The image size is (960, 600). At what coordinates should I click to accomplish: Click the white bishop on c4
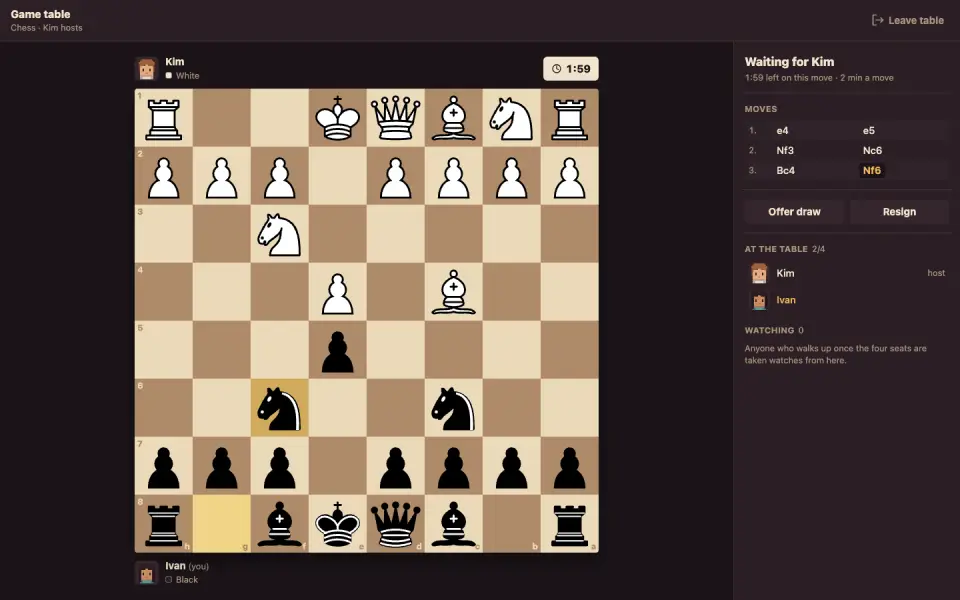[x=454, y=292]
